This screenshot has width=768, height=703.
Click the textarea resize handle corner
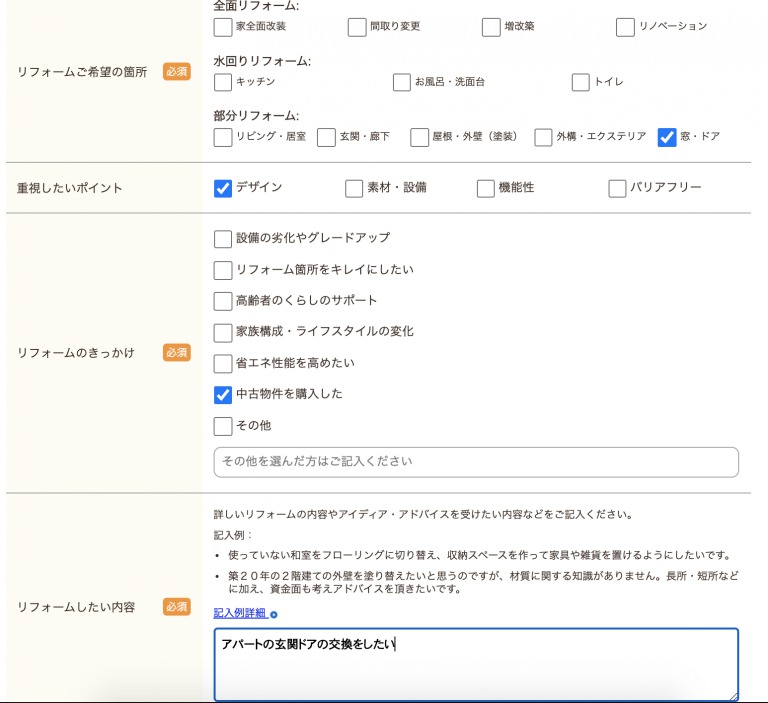733,697
